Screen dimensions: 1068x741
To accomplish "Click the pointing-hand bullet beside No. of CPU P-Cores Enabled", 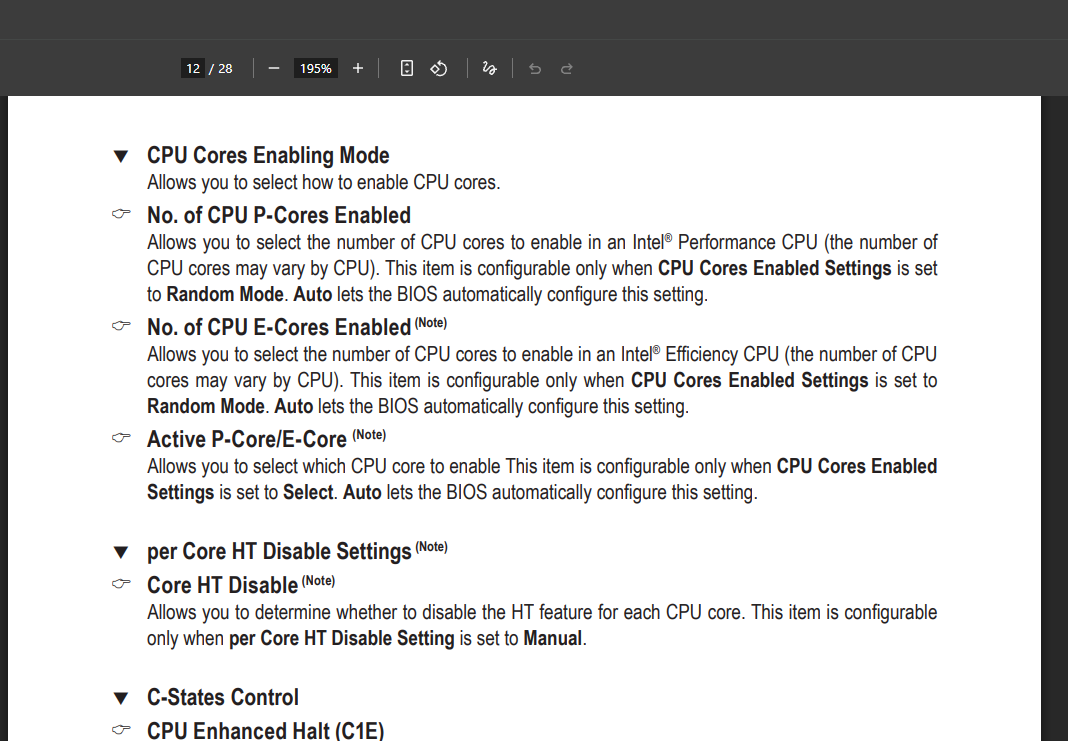I will coord(121,214).
